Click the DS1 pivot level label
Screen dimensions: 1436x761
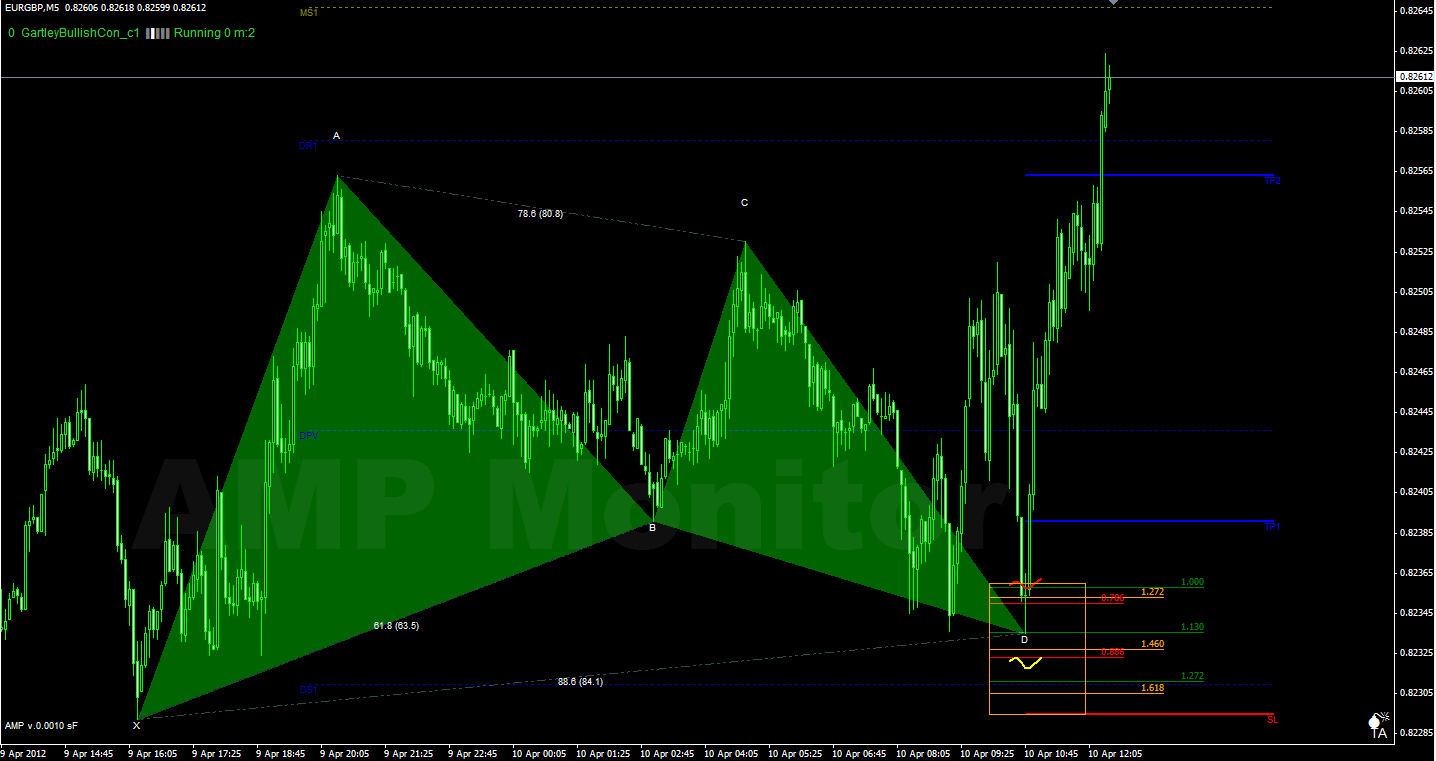tap(308, 689)
